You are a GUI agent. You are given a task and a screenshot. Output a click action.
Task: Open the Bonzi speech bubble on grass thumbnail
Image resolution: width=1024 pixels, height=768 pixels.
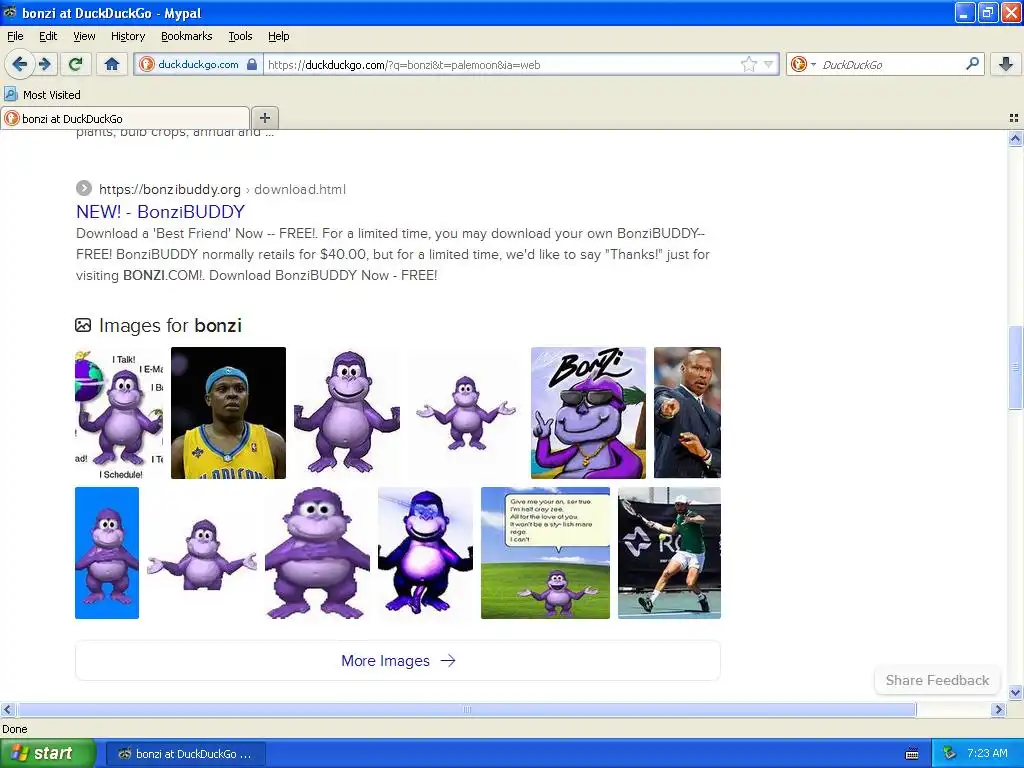point(545,552)
